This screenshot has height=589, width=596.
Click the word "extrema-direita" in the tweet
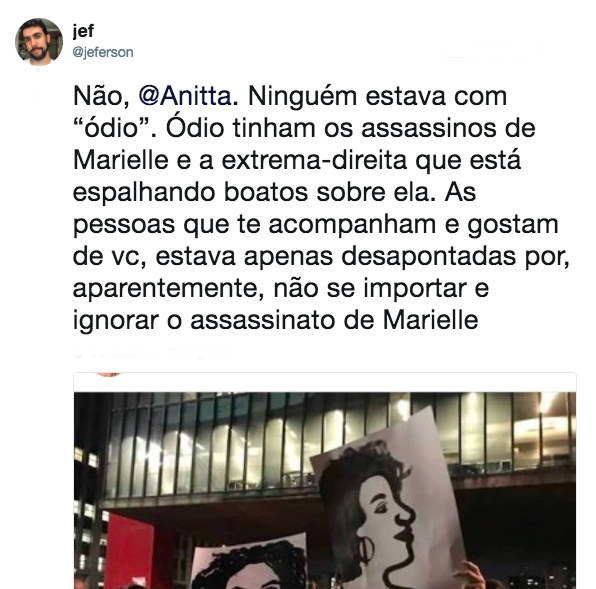[x=314, y=160]
